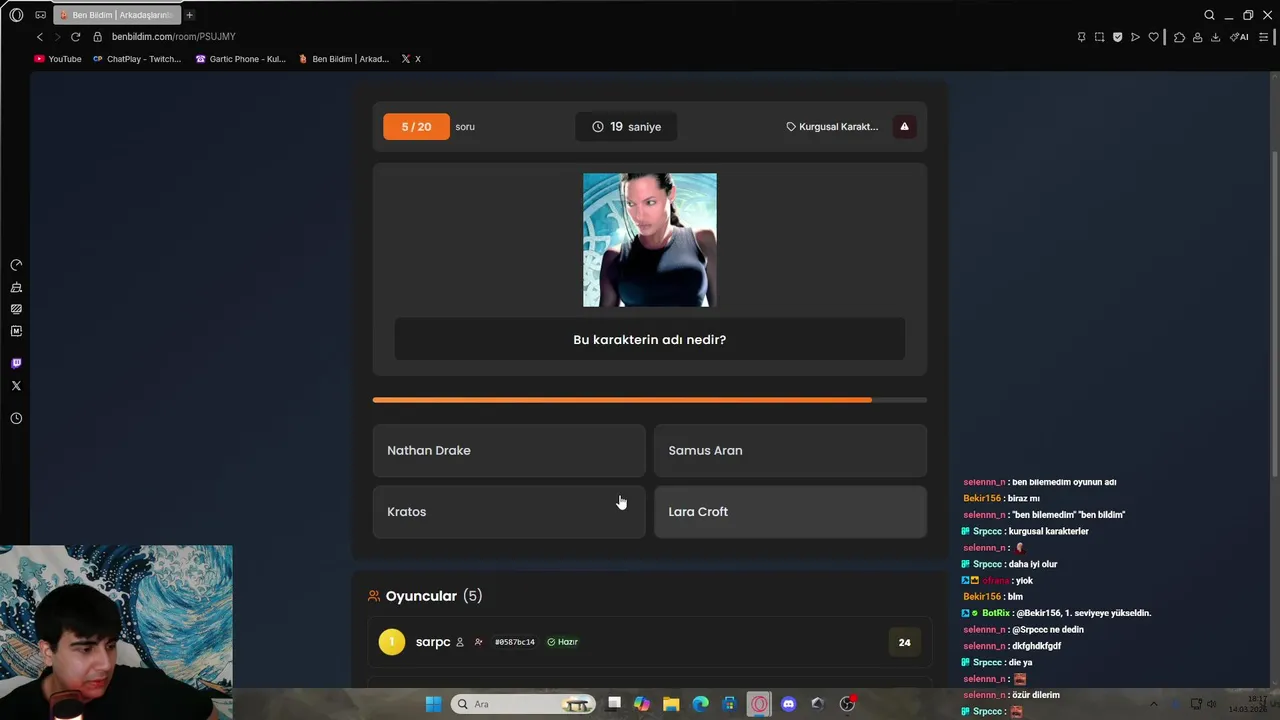Take a snapshot with the capture icon
Screen dimensions: 1280x720
tap(1099, 37)
